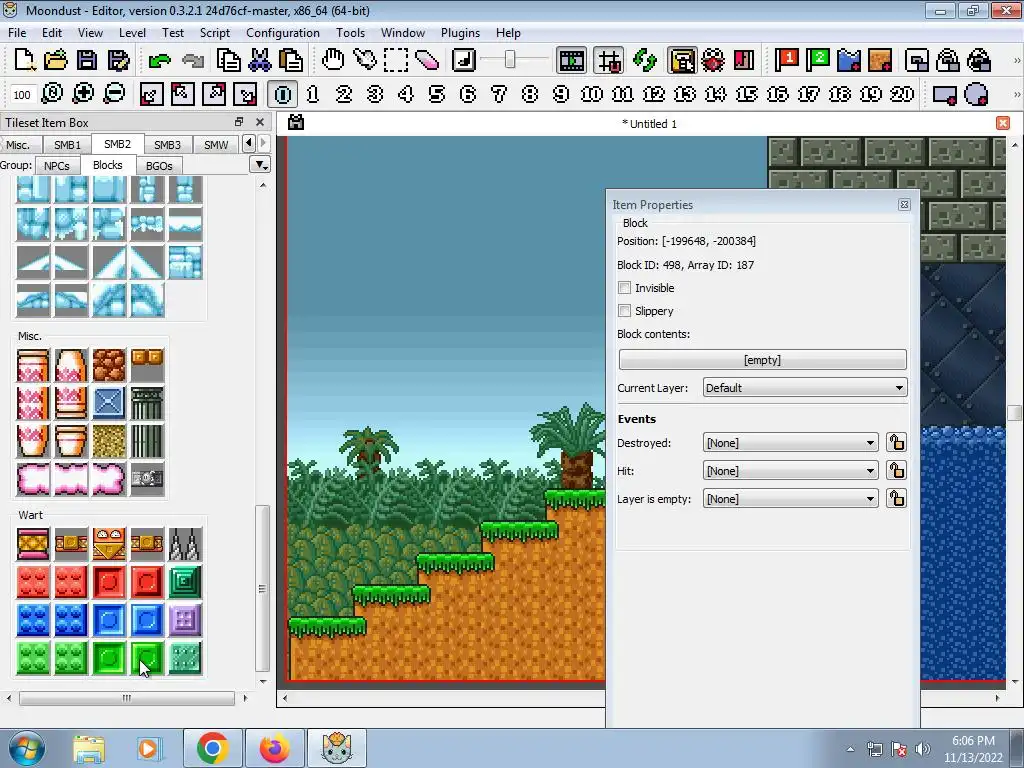Switch to section 12

654,94
